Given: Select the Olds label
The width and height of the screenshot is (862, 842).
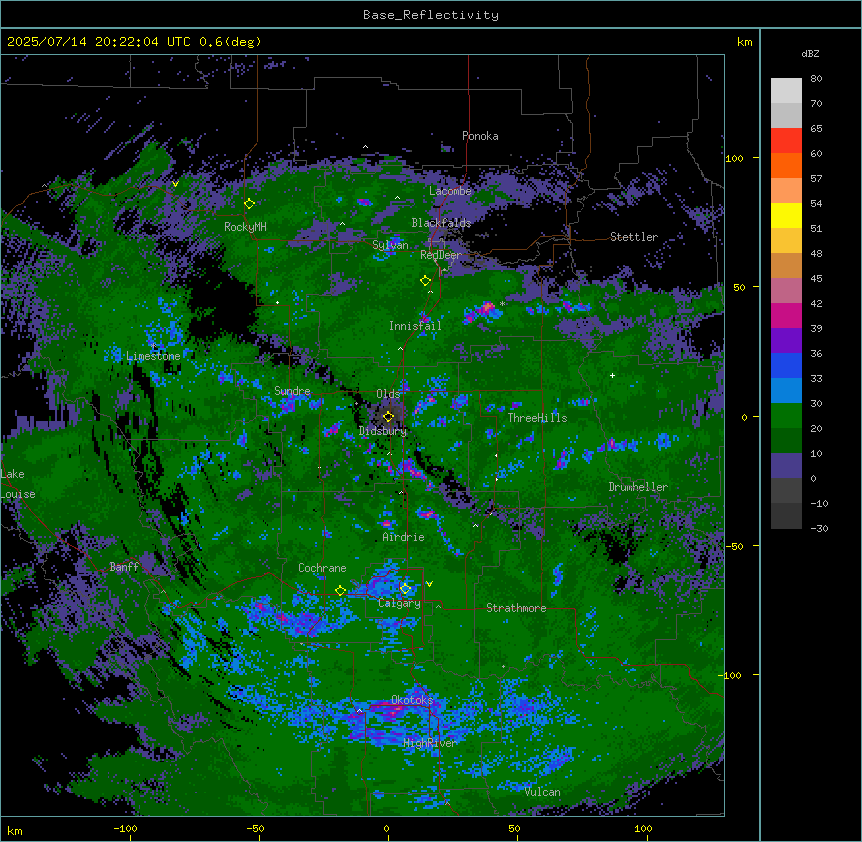Looking at the screenshot, I should click(388, 394).
